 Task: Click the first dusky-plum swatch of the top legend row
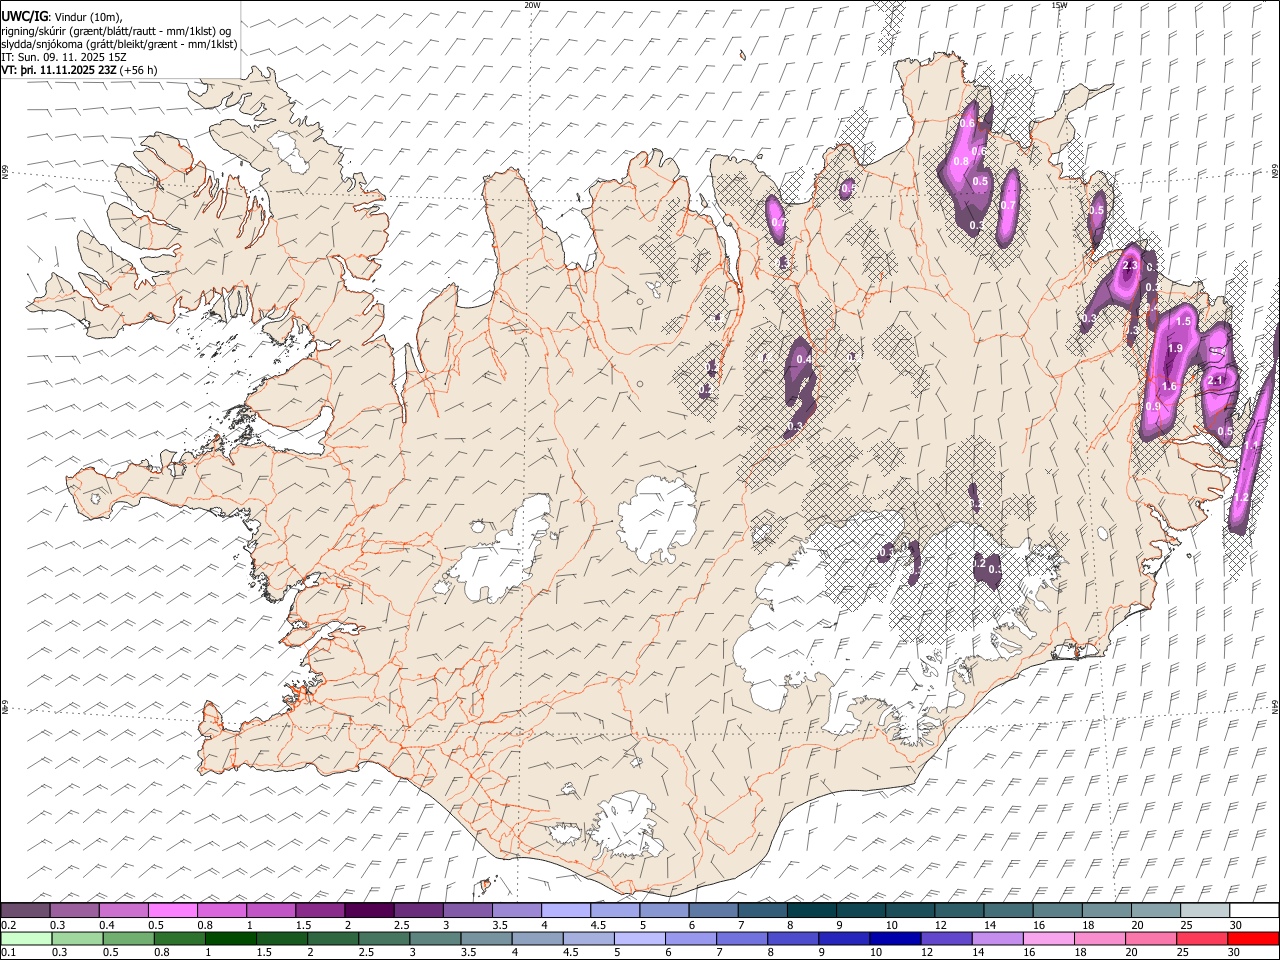point(25,910)
